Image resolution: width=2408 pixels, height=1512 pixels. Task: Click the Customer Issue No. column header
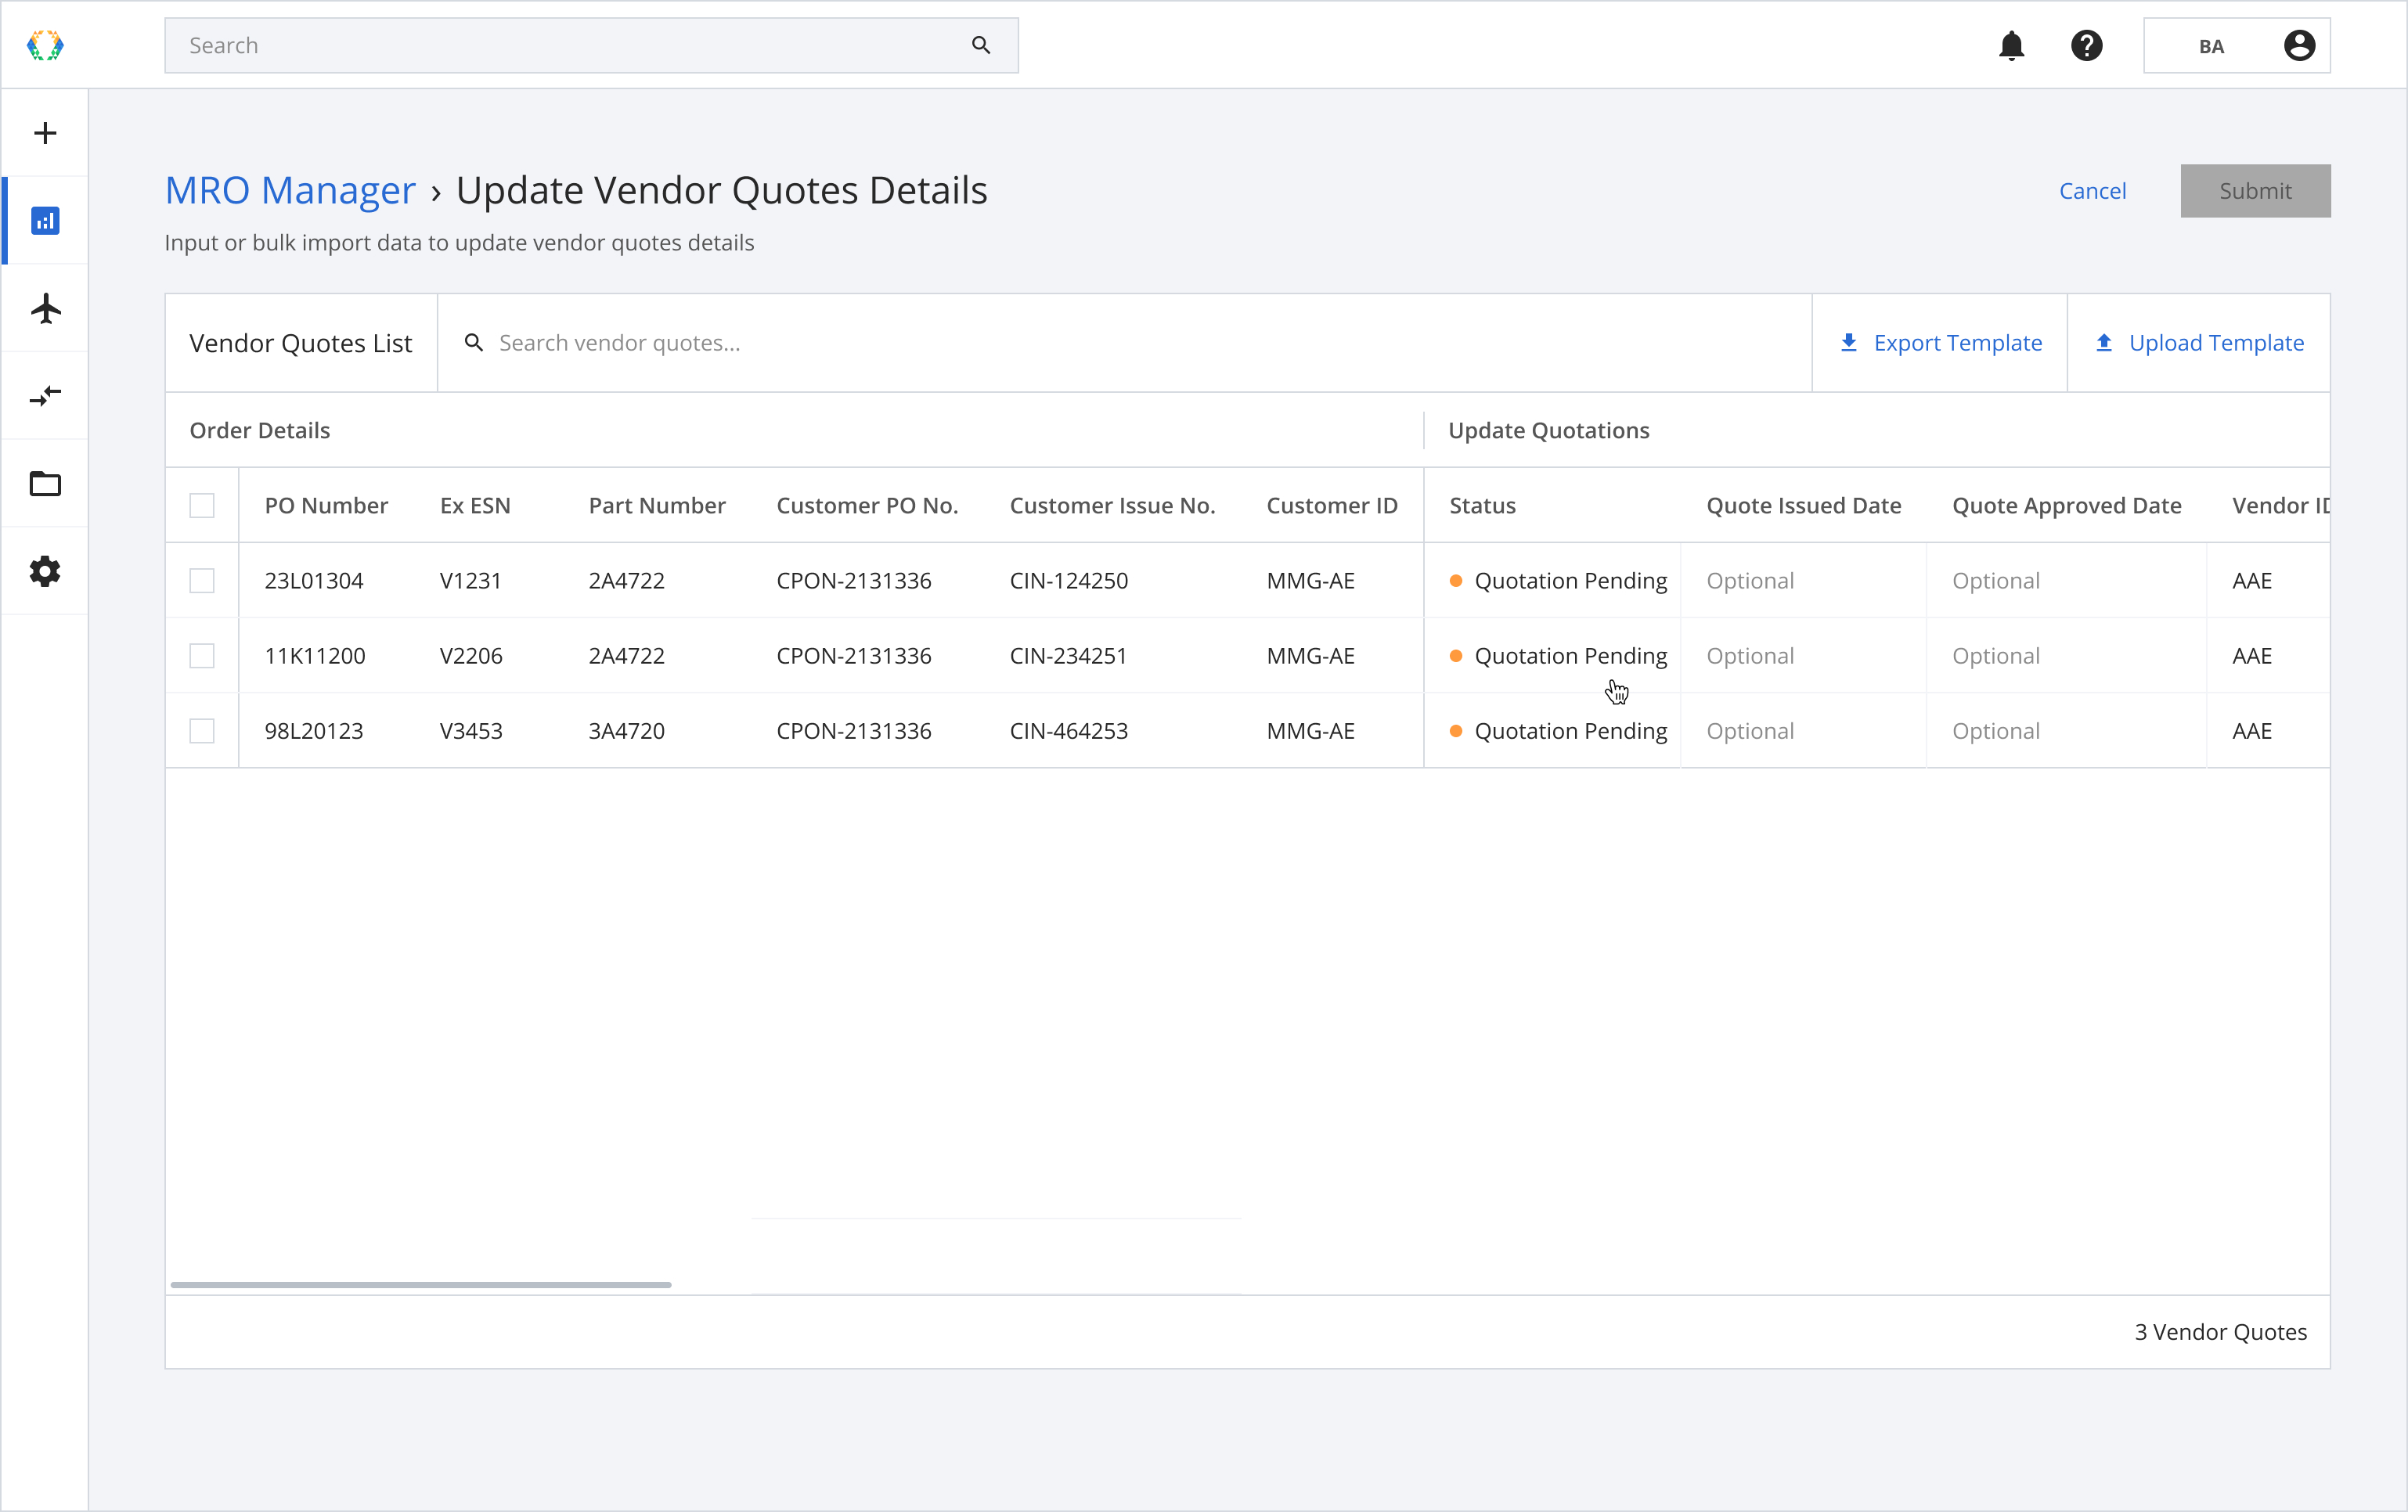(1112, 506)
